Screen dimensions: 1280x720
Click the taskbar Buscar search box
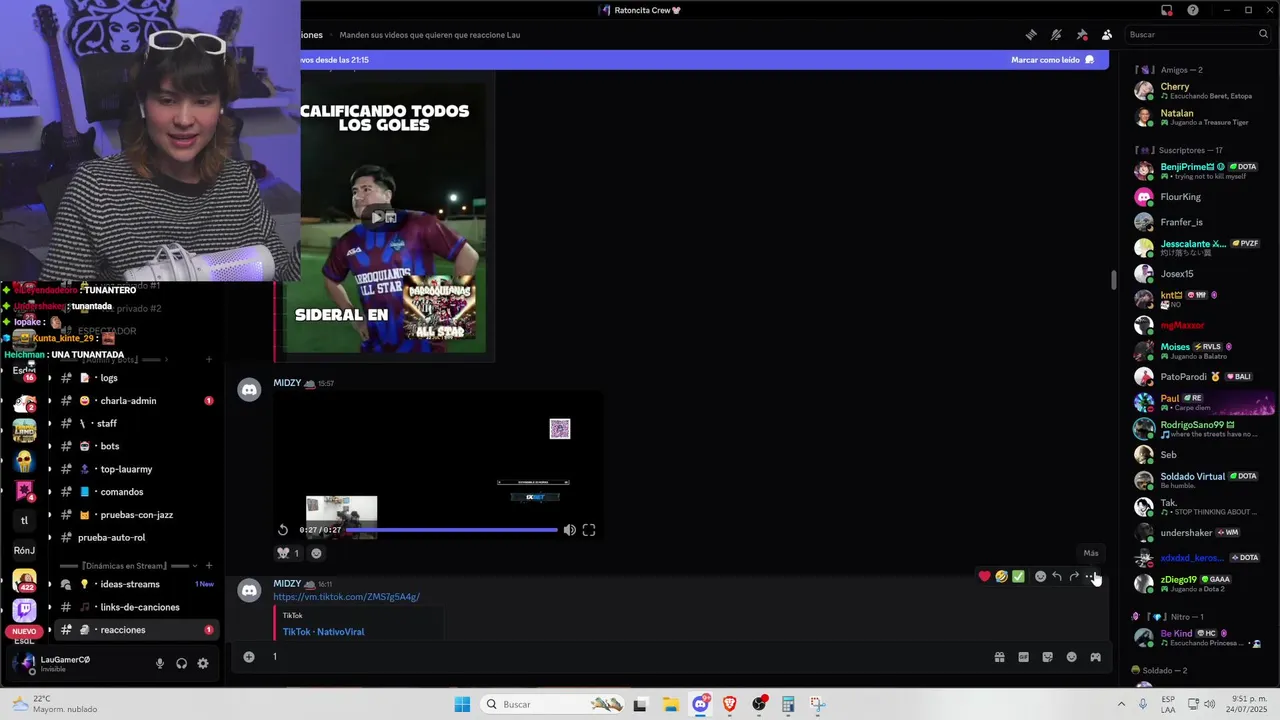coord(552,704)
